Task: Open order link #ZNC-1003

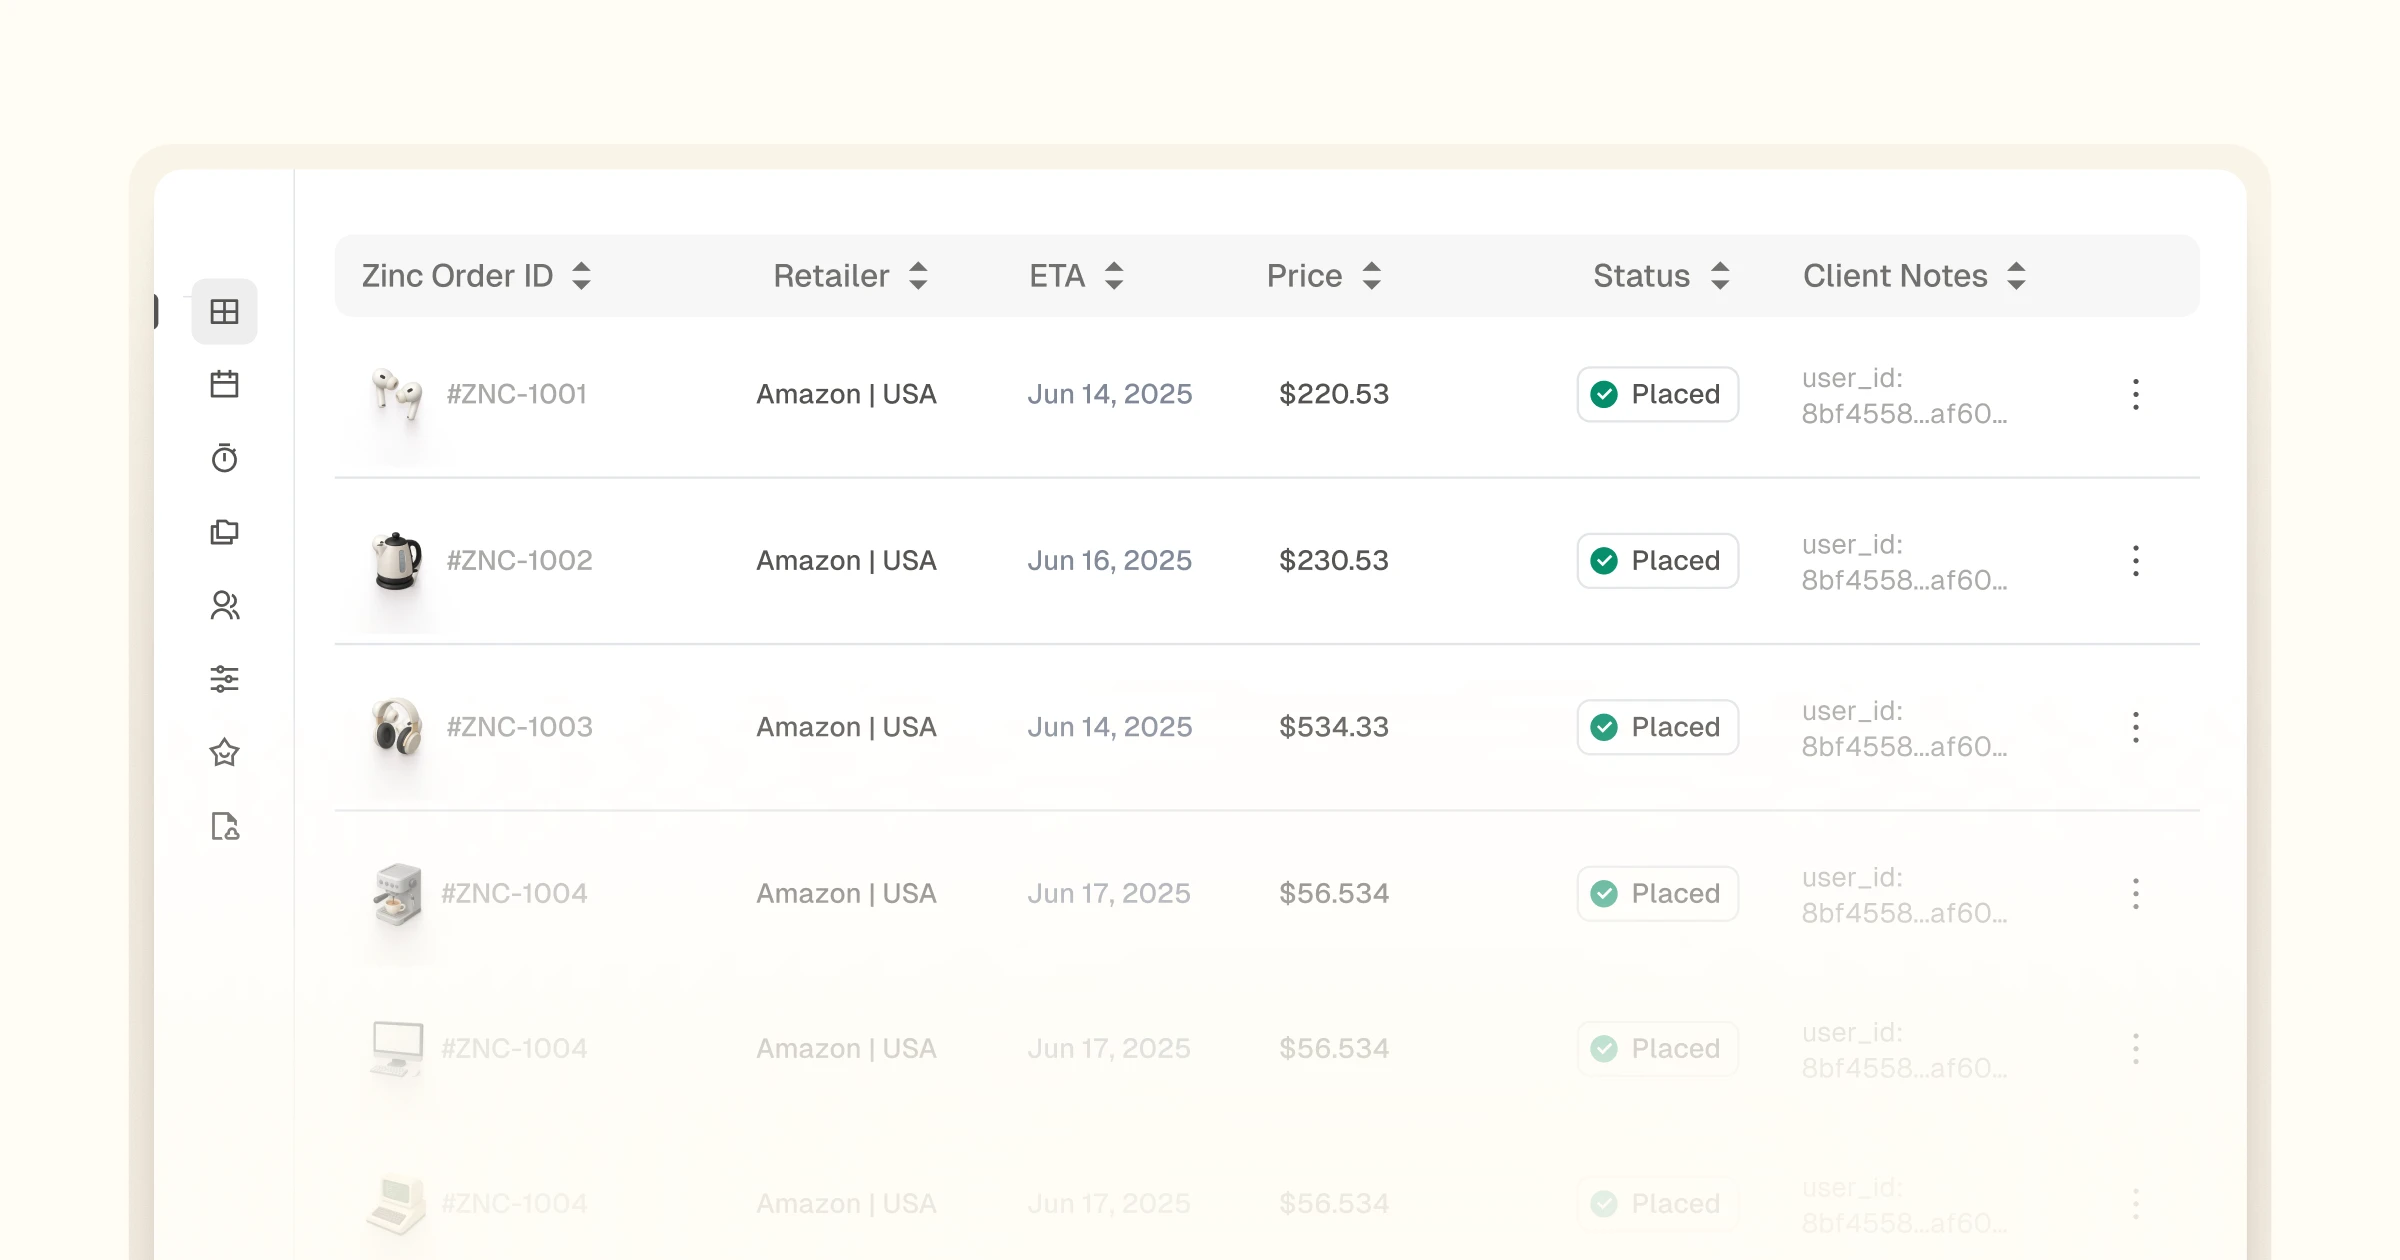Action: click(519, 727)
